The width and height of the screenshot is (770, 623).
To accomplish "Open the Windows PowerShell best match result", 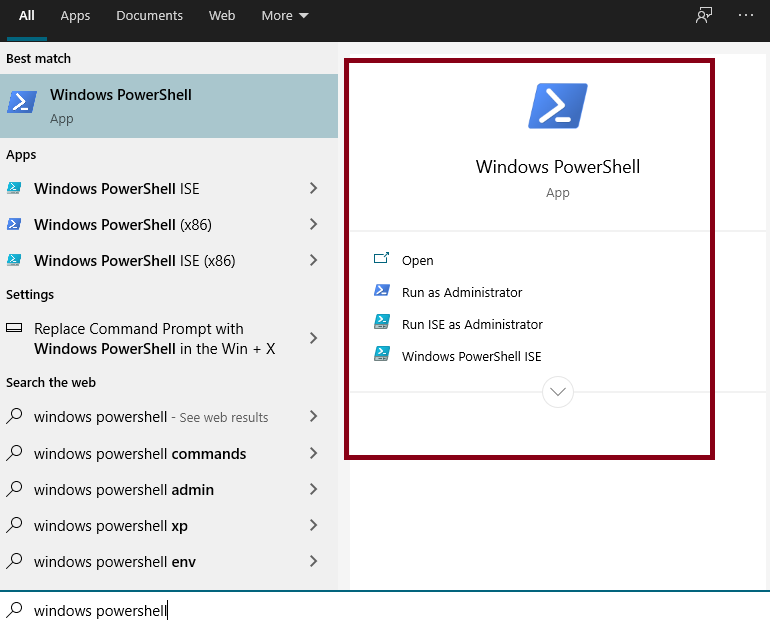I will pyautogui.click(x=168, y=106).
